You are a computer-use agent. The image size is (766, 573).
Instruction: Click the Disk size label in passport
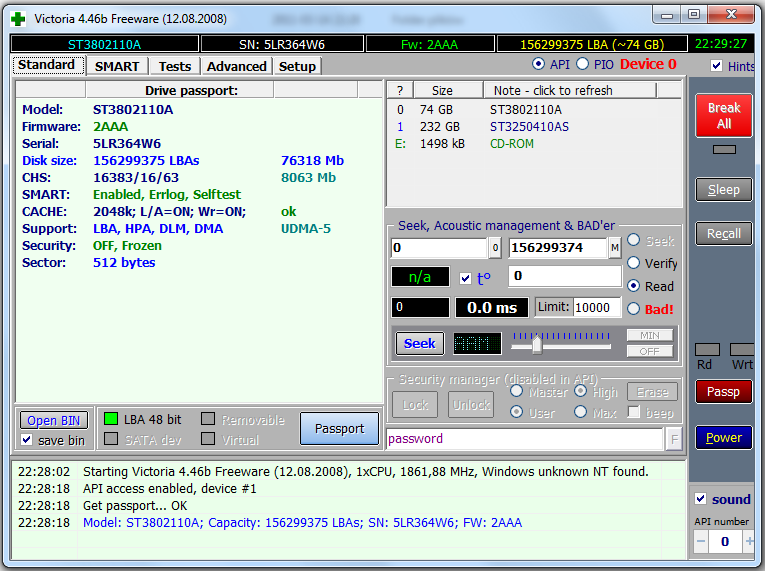coord(49,161)
